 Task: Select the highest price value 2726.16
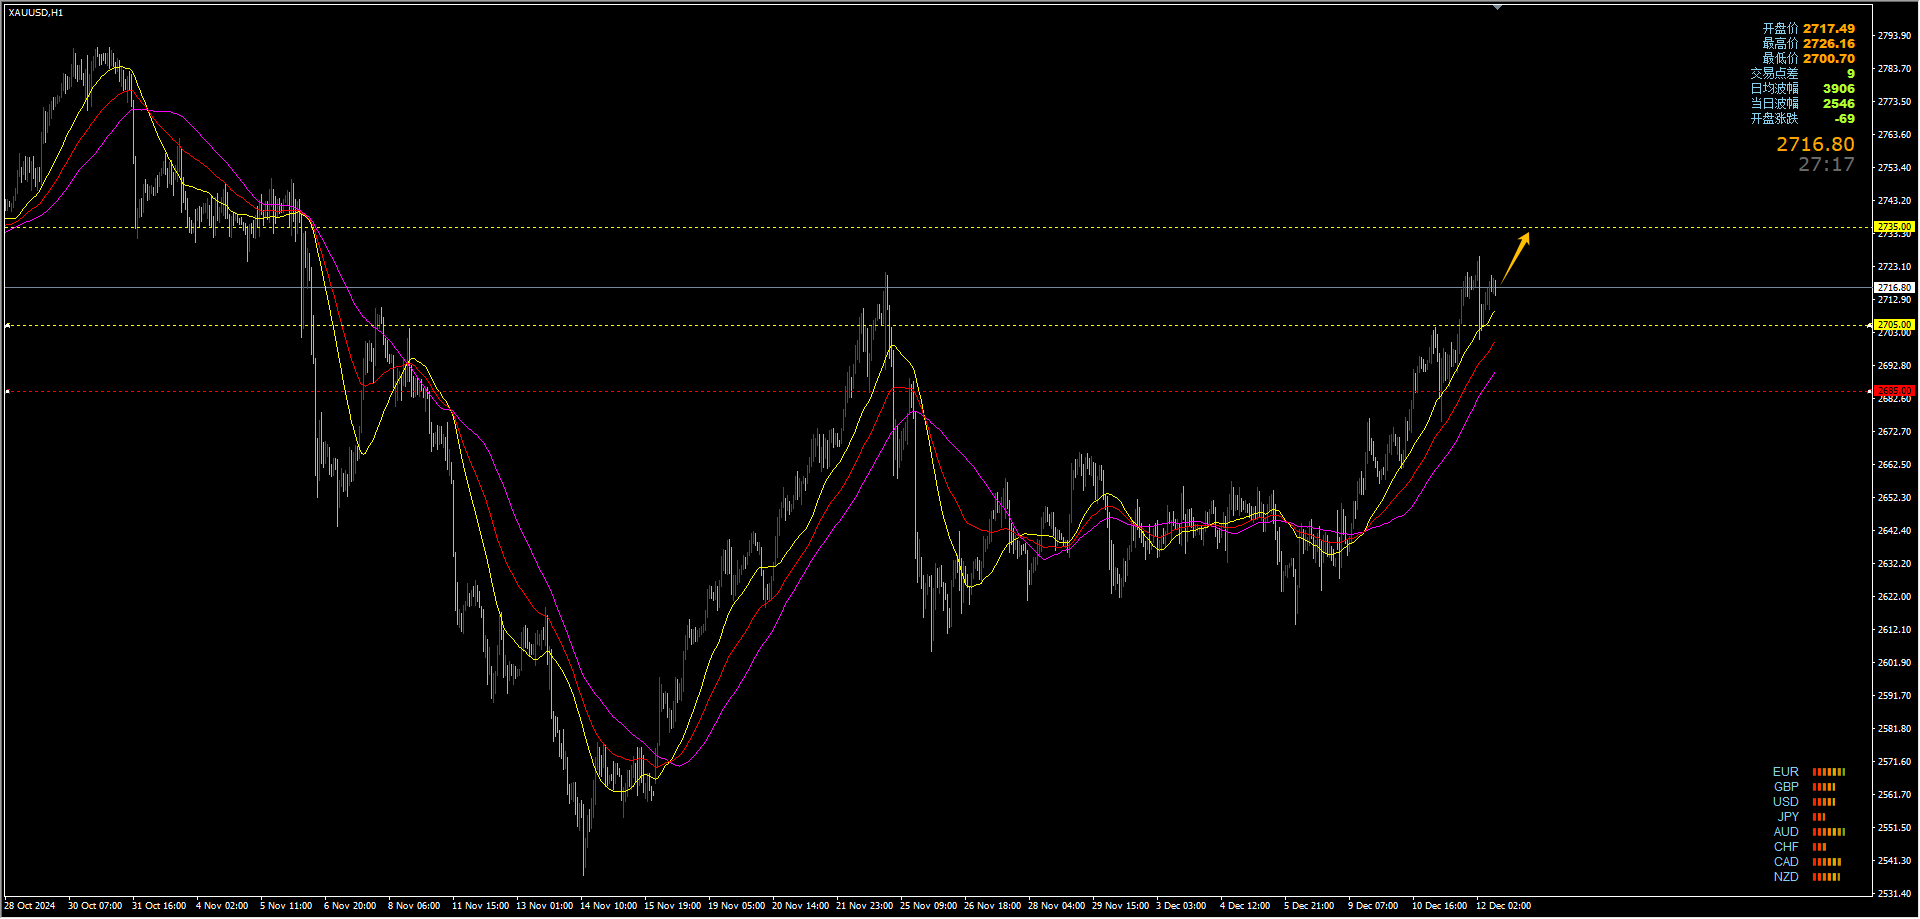[x=1829, y=44]
